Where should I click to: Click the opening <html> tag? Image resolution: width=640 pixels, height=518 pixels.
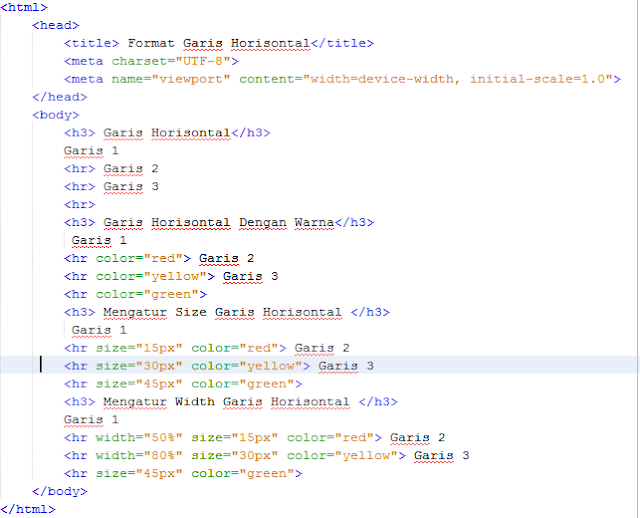[x=24, y=7]
